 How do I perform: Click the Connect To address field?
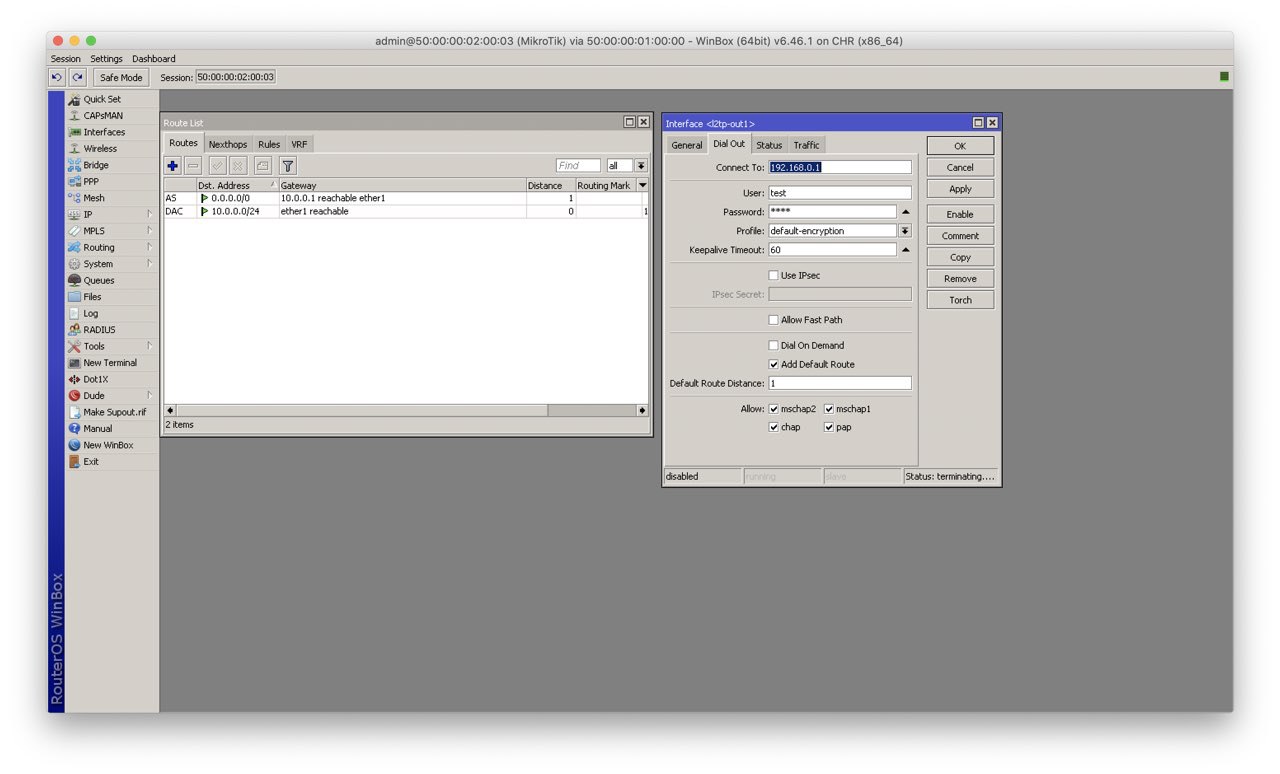pyautogui.click(x=840, y=168)
